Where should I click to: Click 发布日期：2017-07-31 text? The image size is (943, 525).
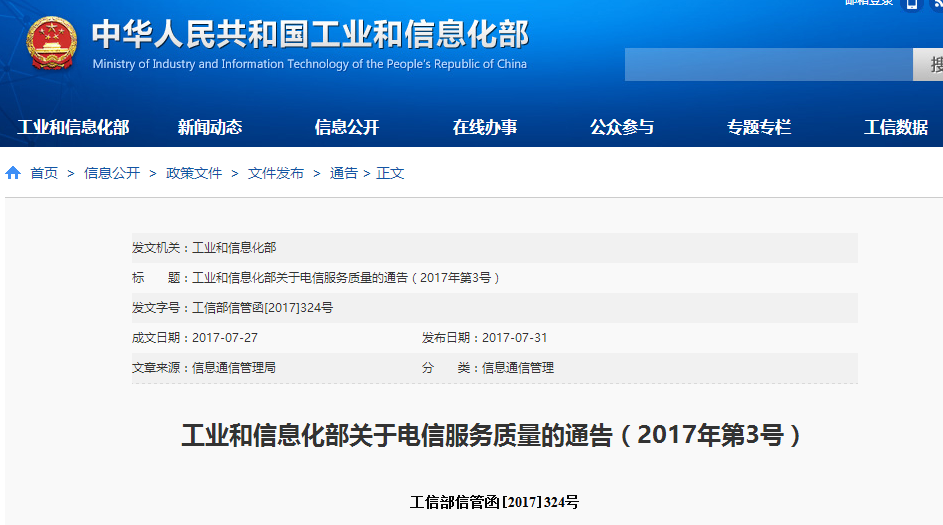[485, 338]
